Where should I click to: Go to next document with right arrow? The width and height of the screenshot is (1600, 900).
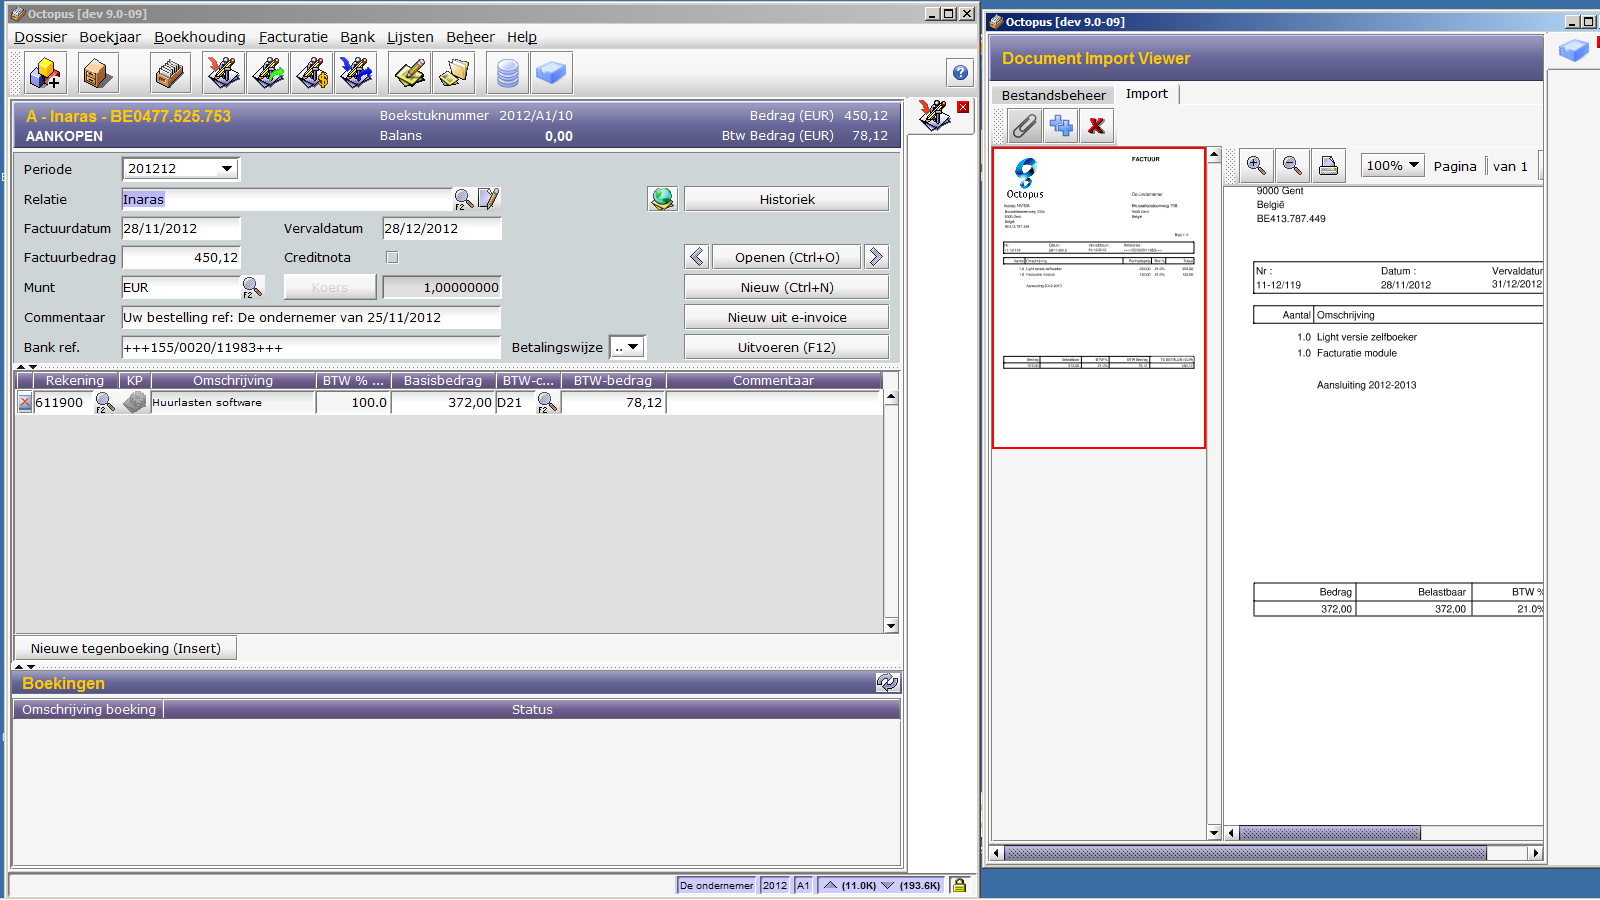pos(876,257)
